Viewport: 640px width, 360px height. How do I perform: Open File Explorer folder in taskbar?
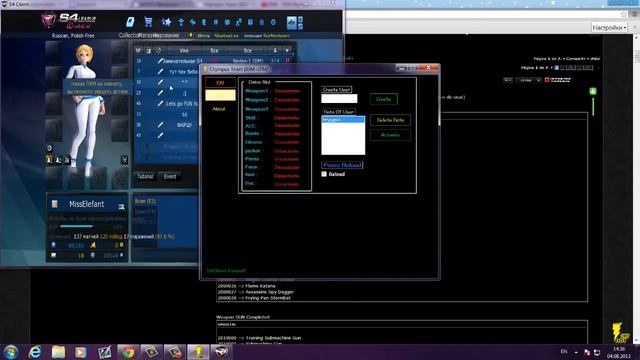[58, 352]
